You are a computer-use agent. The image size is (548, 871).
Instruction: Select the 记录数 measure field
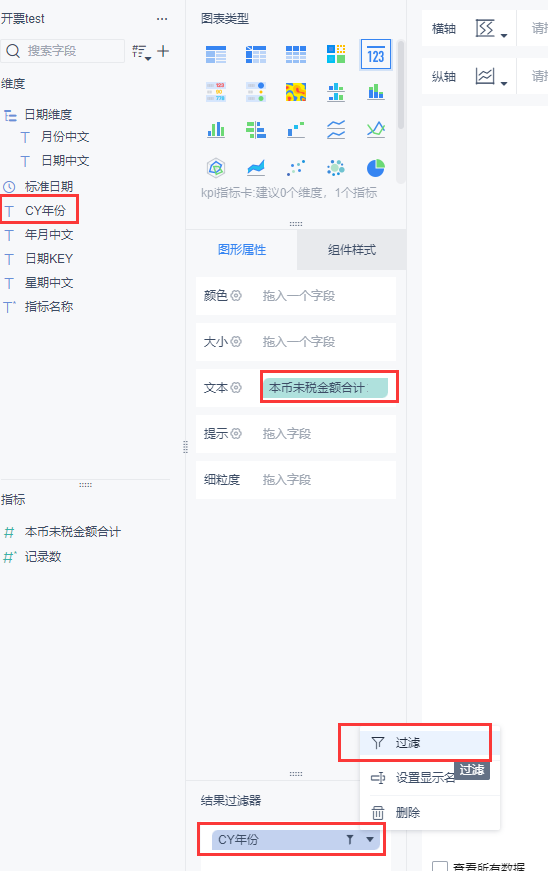click(43, 557)
